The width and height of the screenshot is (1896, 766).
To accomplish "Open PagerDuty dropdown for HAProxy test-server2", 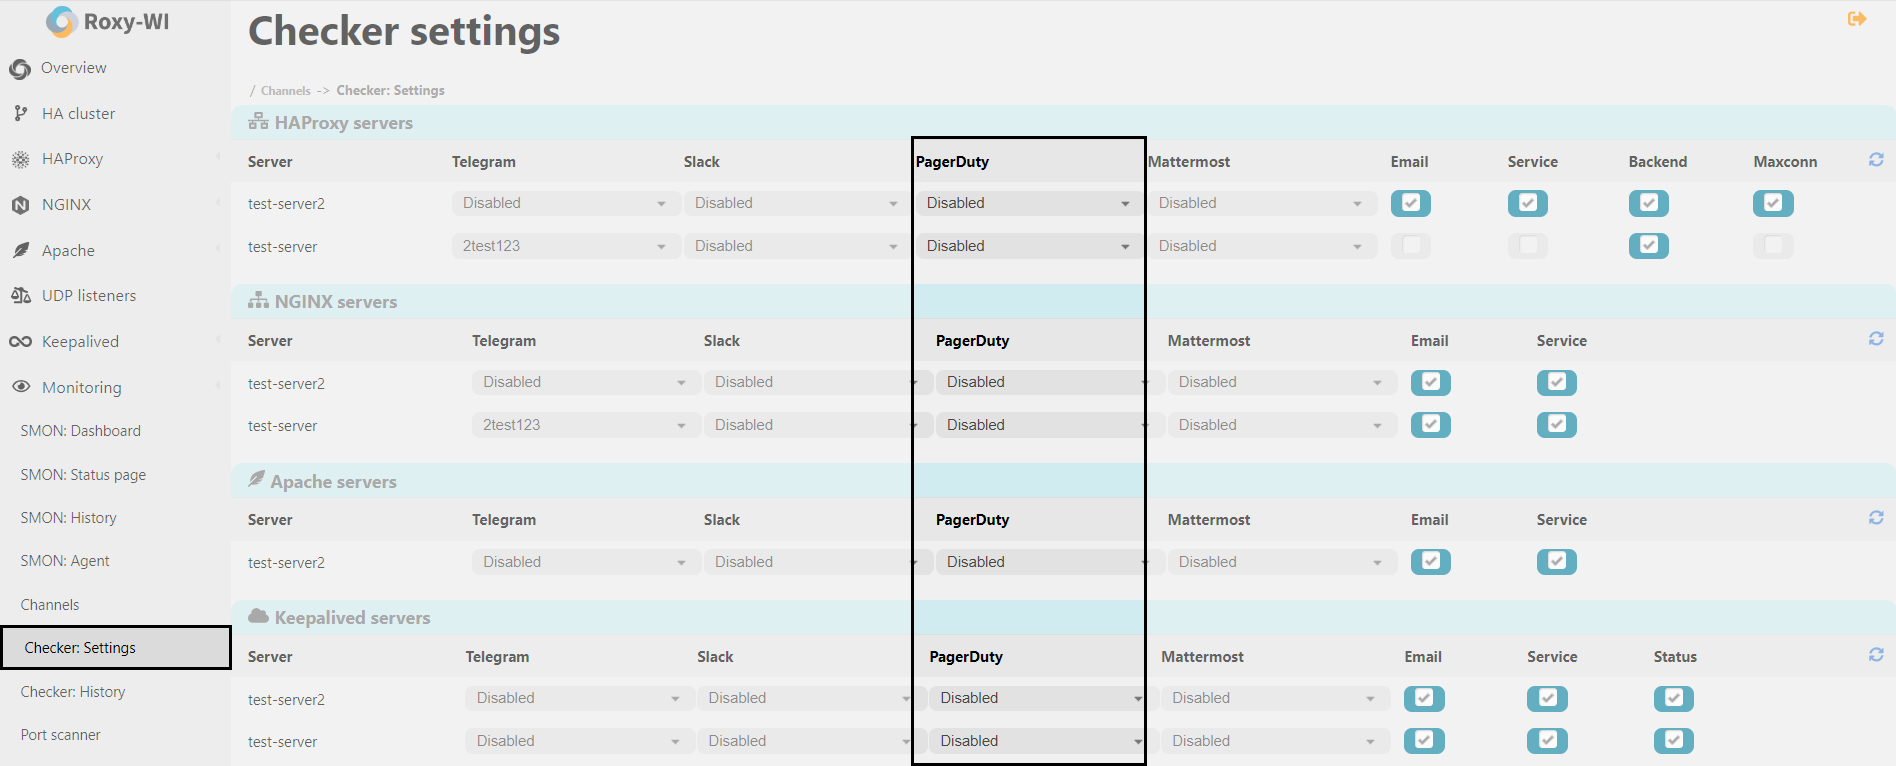I will [x=1028, y=203].
